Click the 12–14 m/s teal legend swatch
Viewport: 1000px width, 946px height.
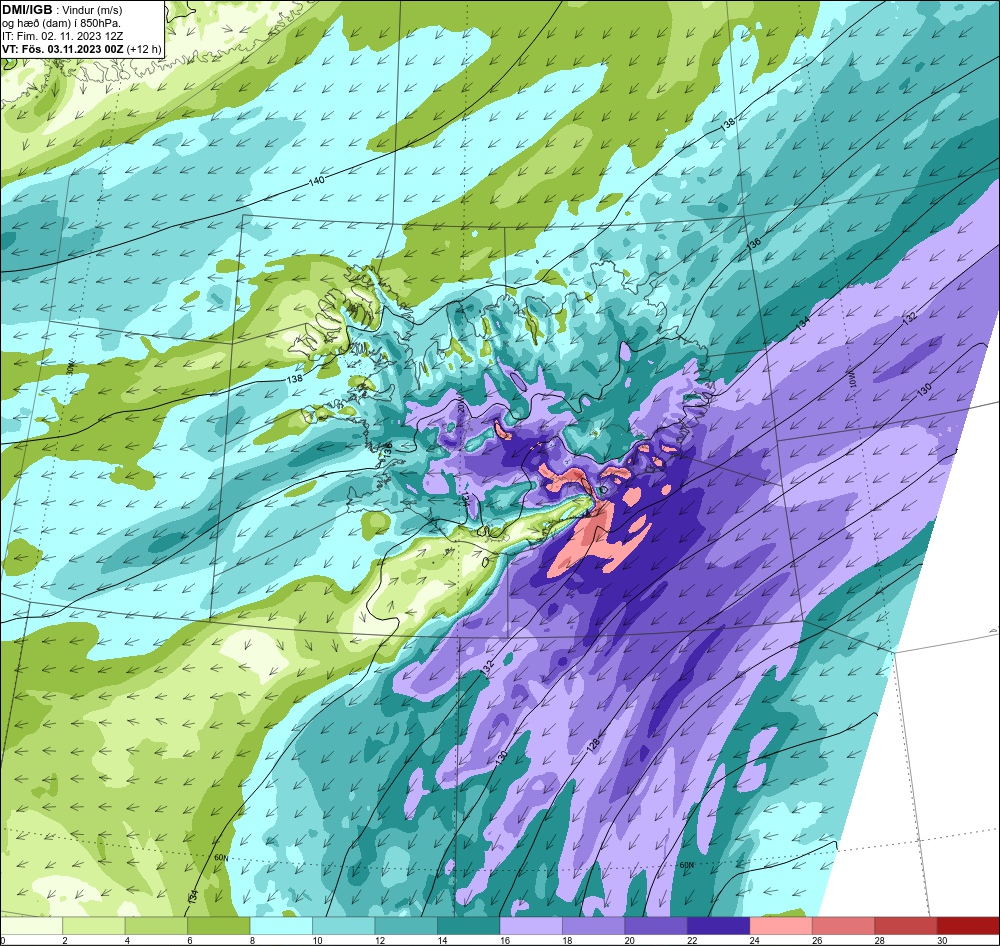click(x=406, y=925)
